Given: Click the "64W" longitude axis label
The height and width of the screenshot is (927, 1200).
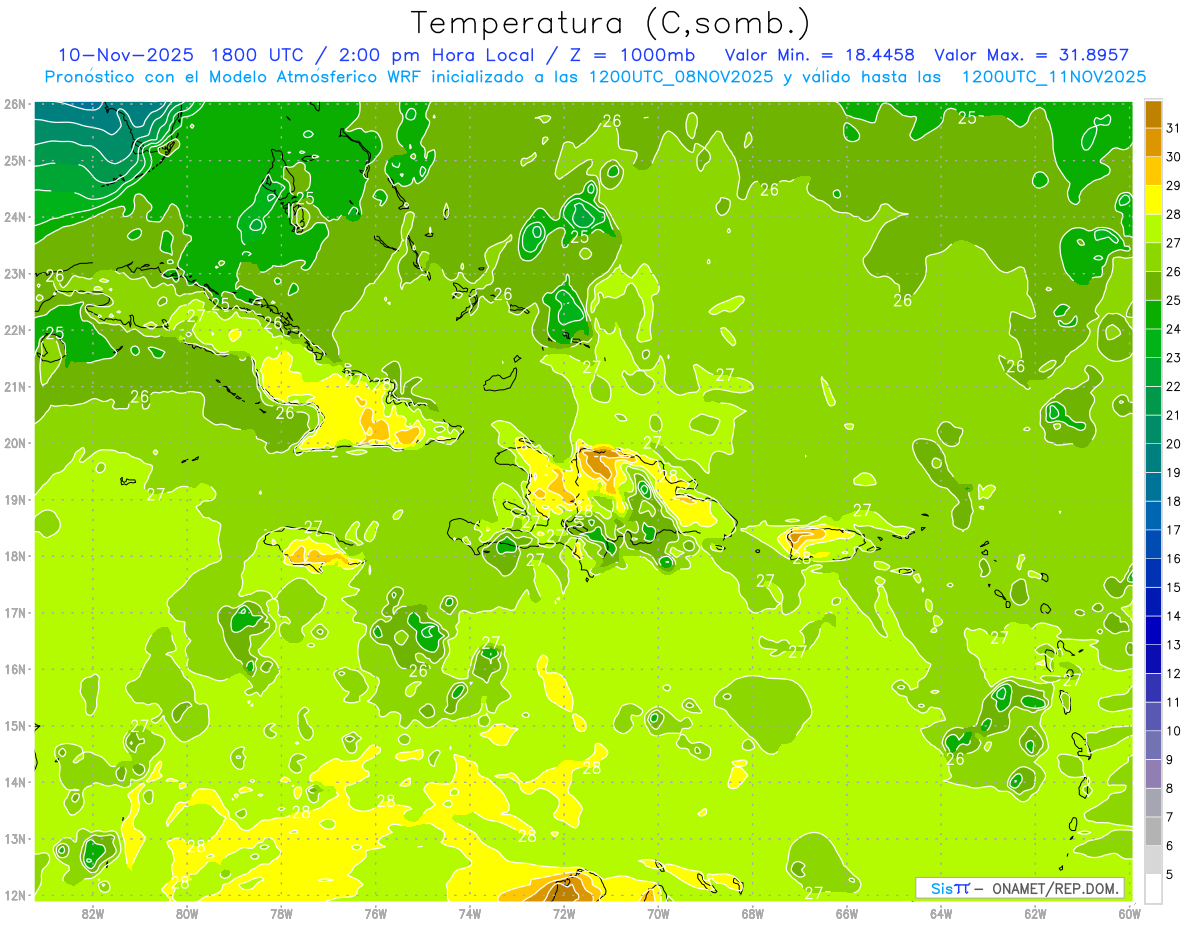Looking at the screenshot, I should [941, 913].
